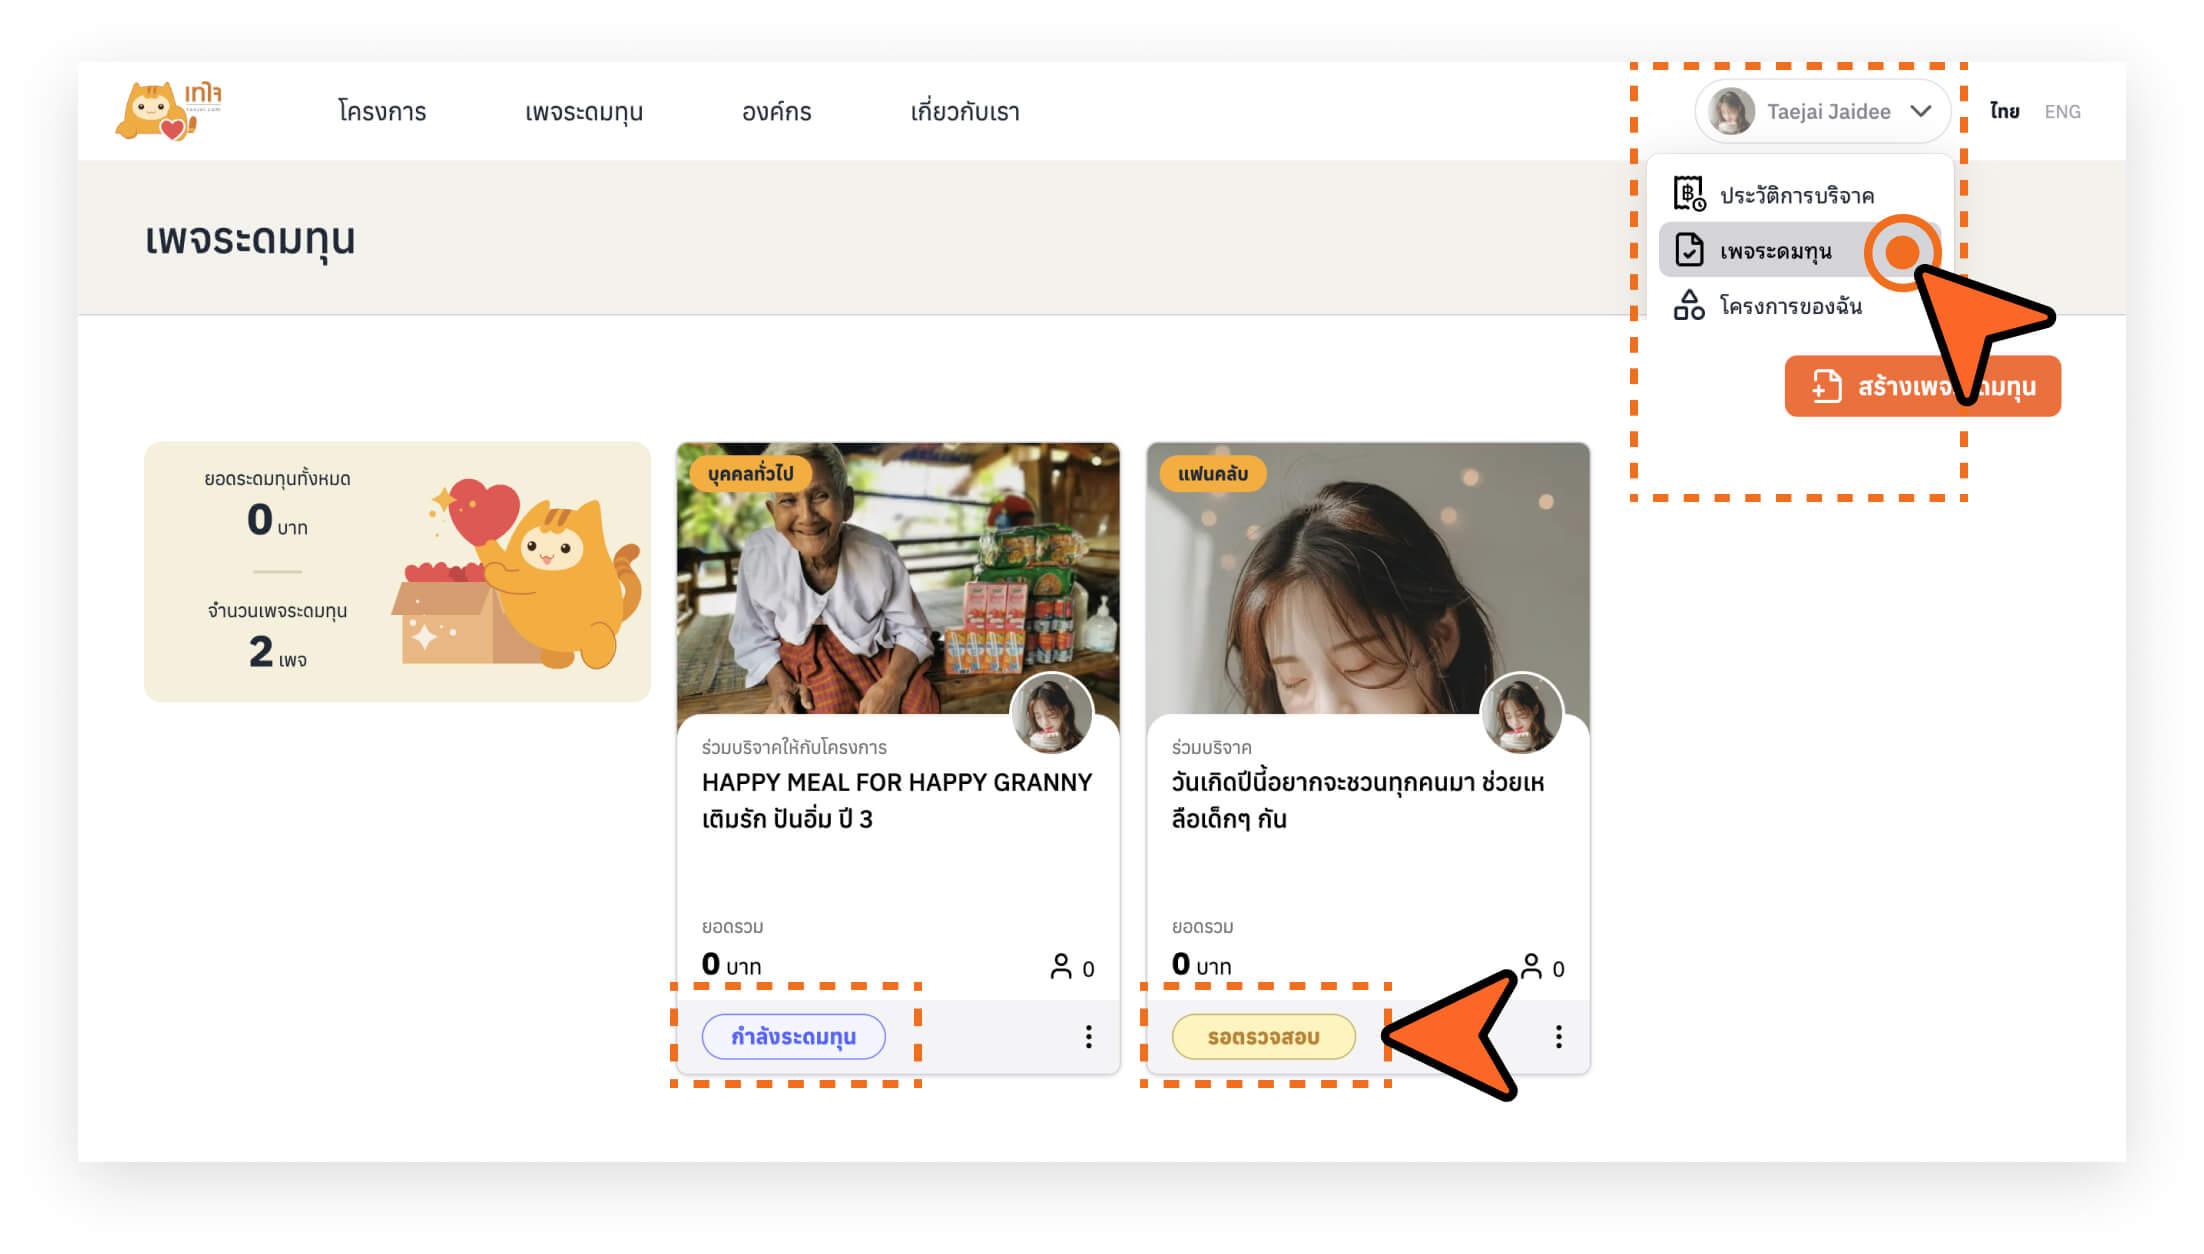The height and width of the screenshot is (1254, 2204).
Task: Switch language to ENG
Action: pyautogui.click(x=2062, y=111)
